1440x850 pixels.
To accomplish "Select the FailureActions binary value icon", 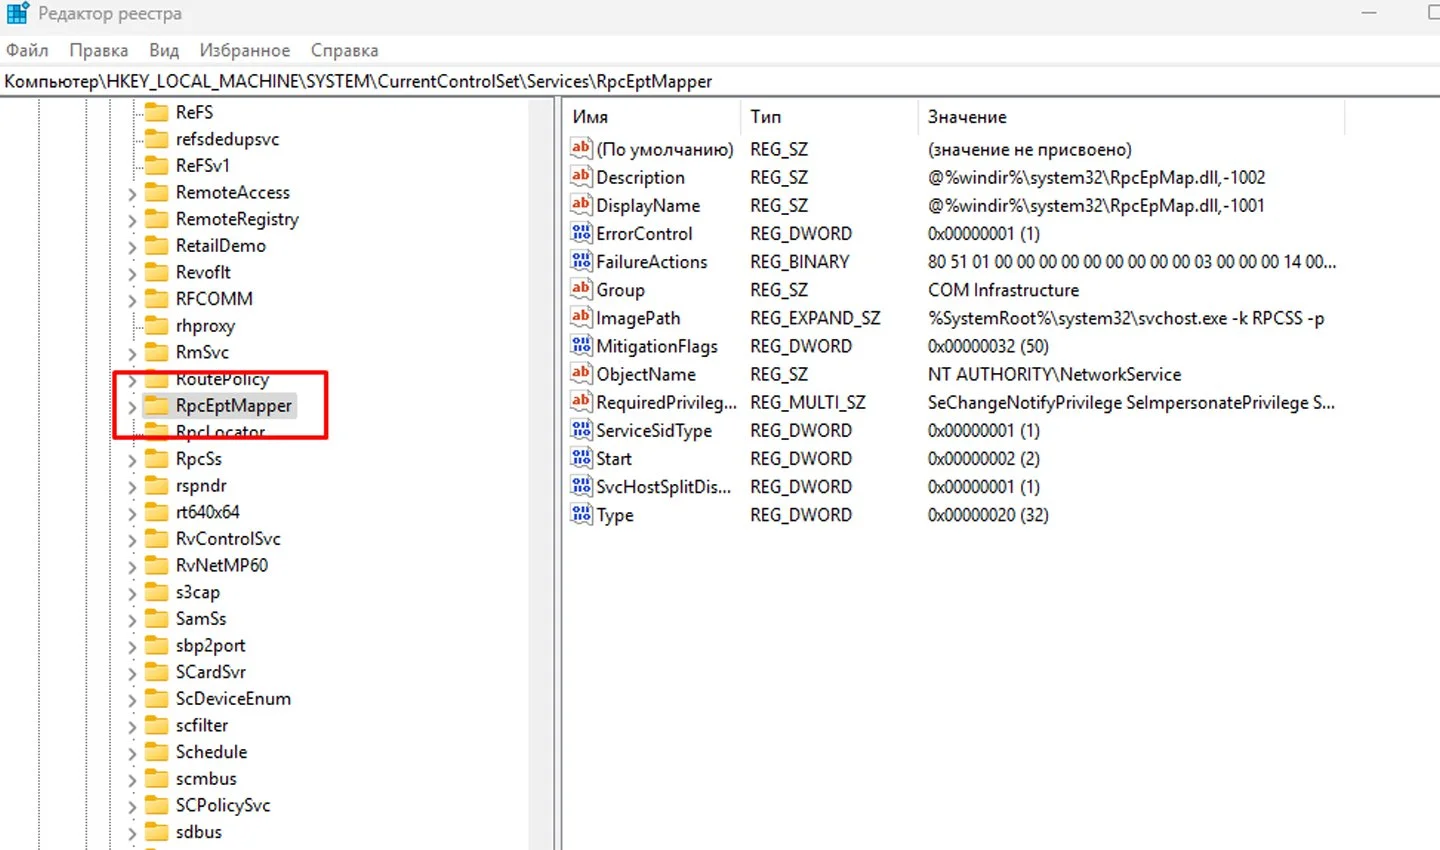I will (x=581, y=261).
